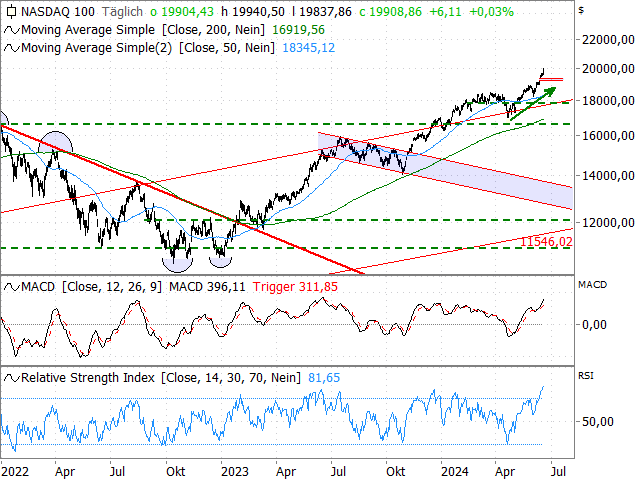The width and height of the screenshot is (640, 480).
Task: Click the high value 19940,50
Action: pyautogui.click(x=258, y=12)
